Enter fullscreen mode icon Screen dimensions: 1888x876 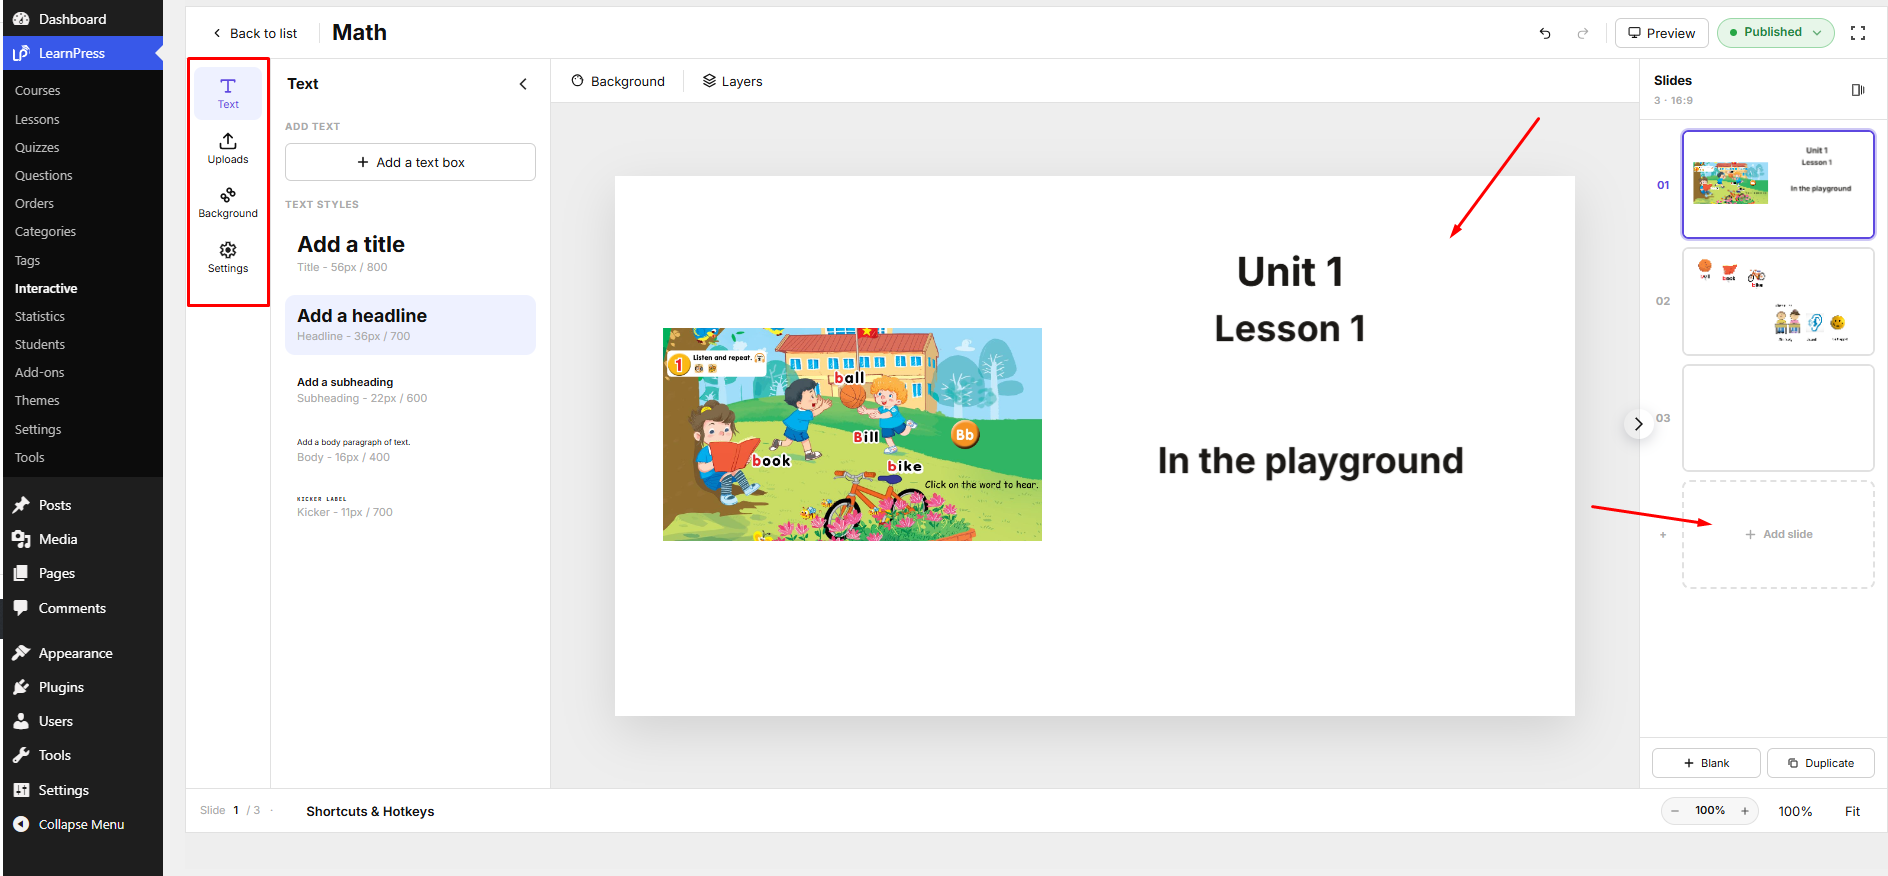(1858, 33)
